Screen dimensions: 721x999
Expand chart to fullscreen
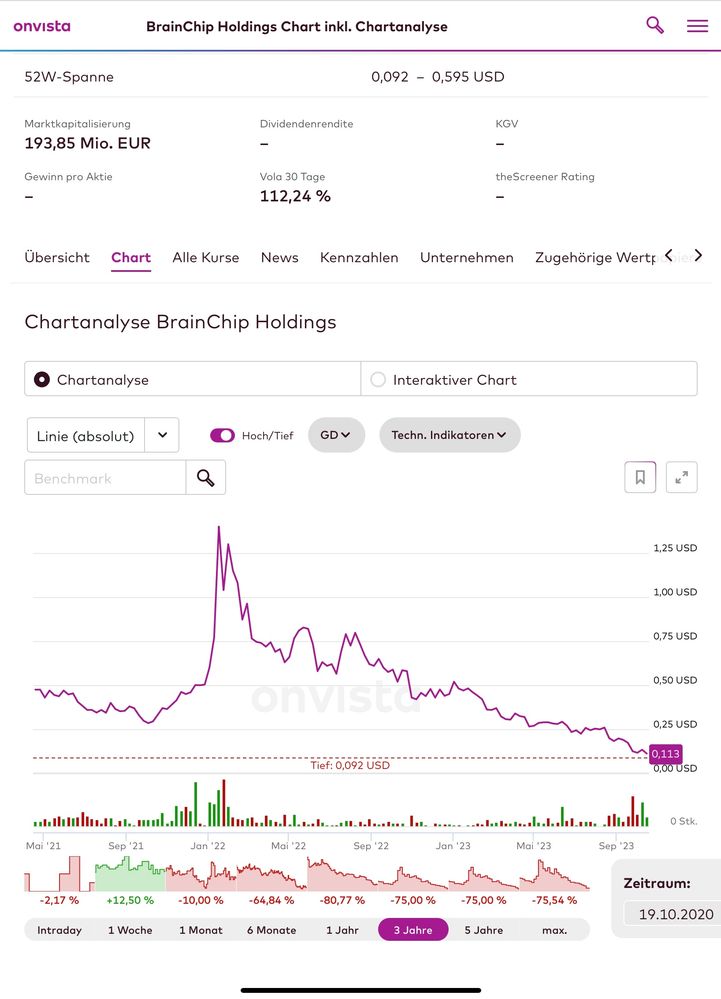pyautogui.click(x=682, y=477)
